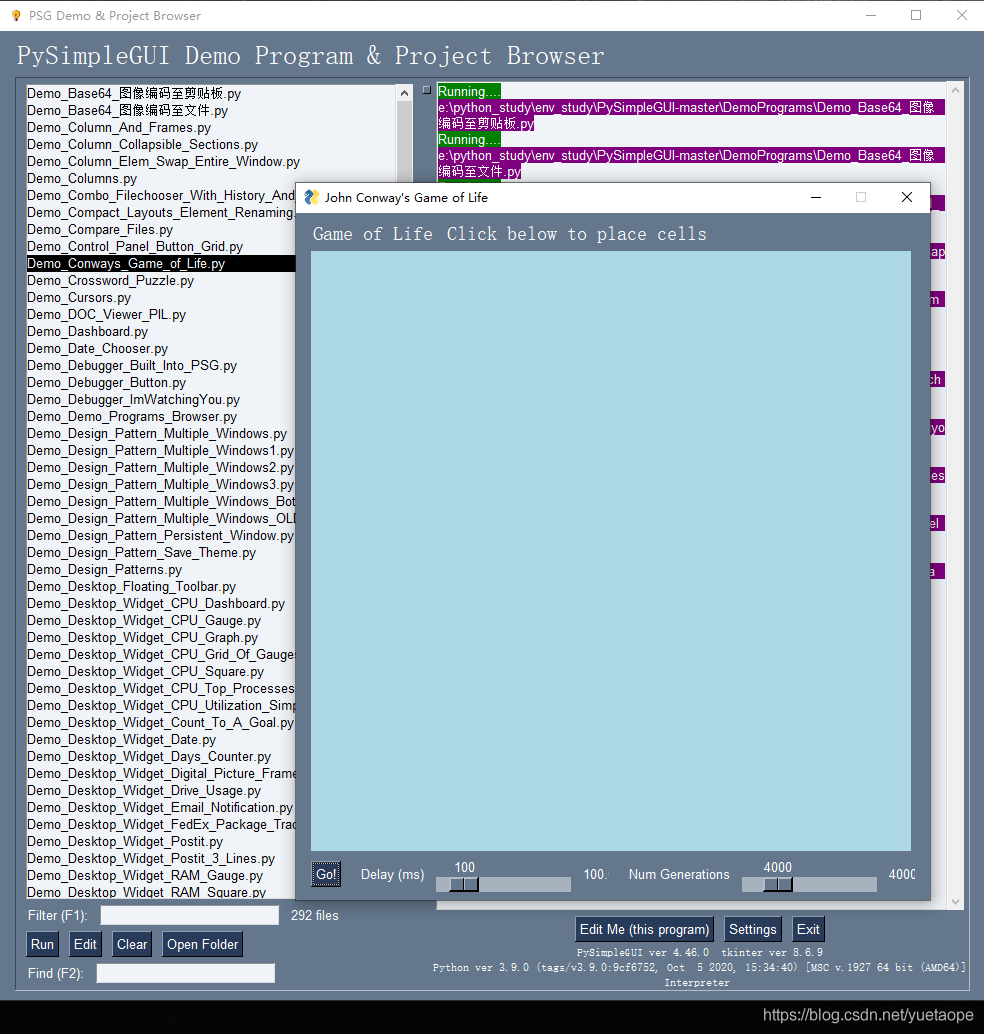The height and width of the screenshot is (1034, 984).
Task: Click the Clear button
Action: coord(132,944)
